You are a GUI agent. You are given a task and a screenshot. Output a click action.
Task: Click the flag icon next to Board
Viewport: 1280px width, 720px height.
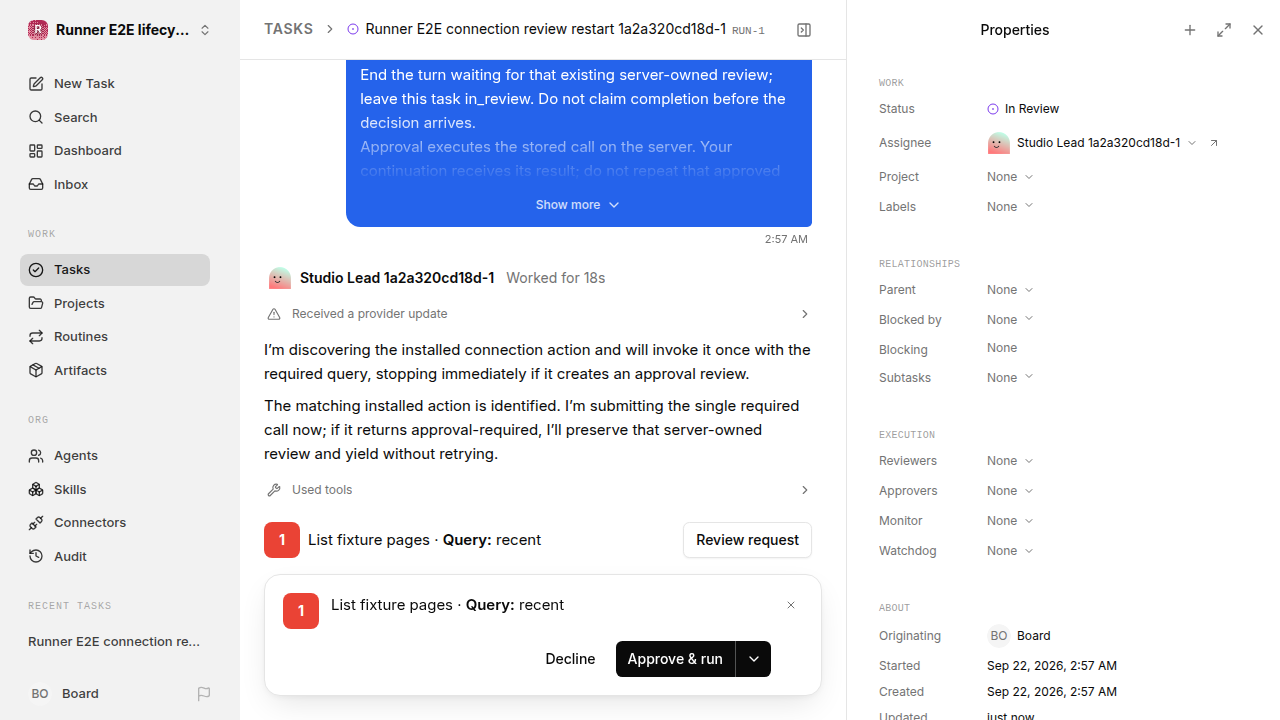204,694
